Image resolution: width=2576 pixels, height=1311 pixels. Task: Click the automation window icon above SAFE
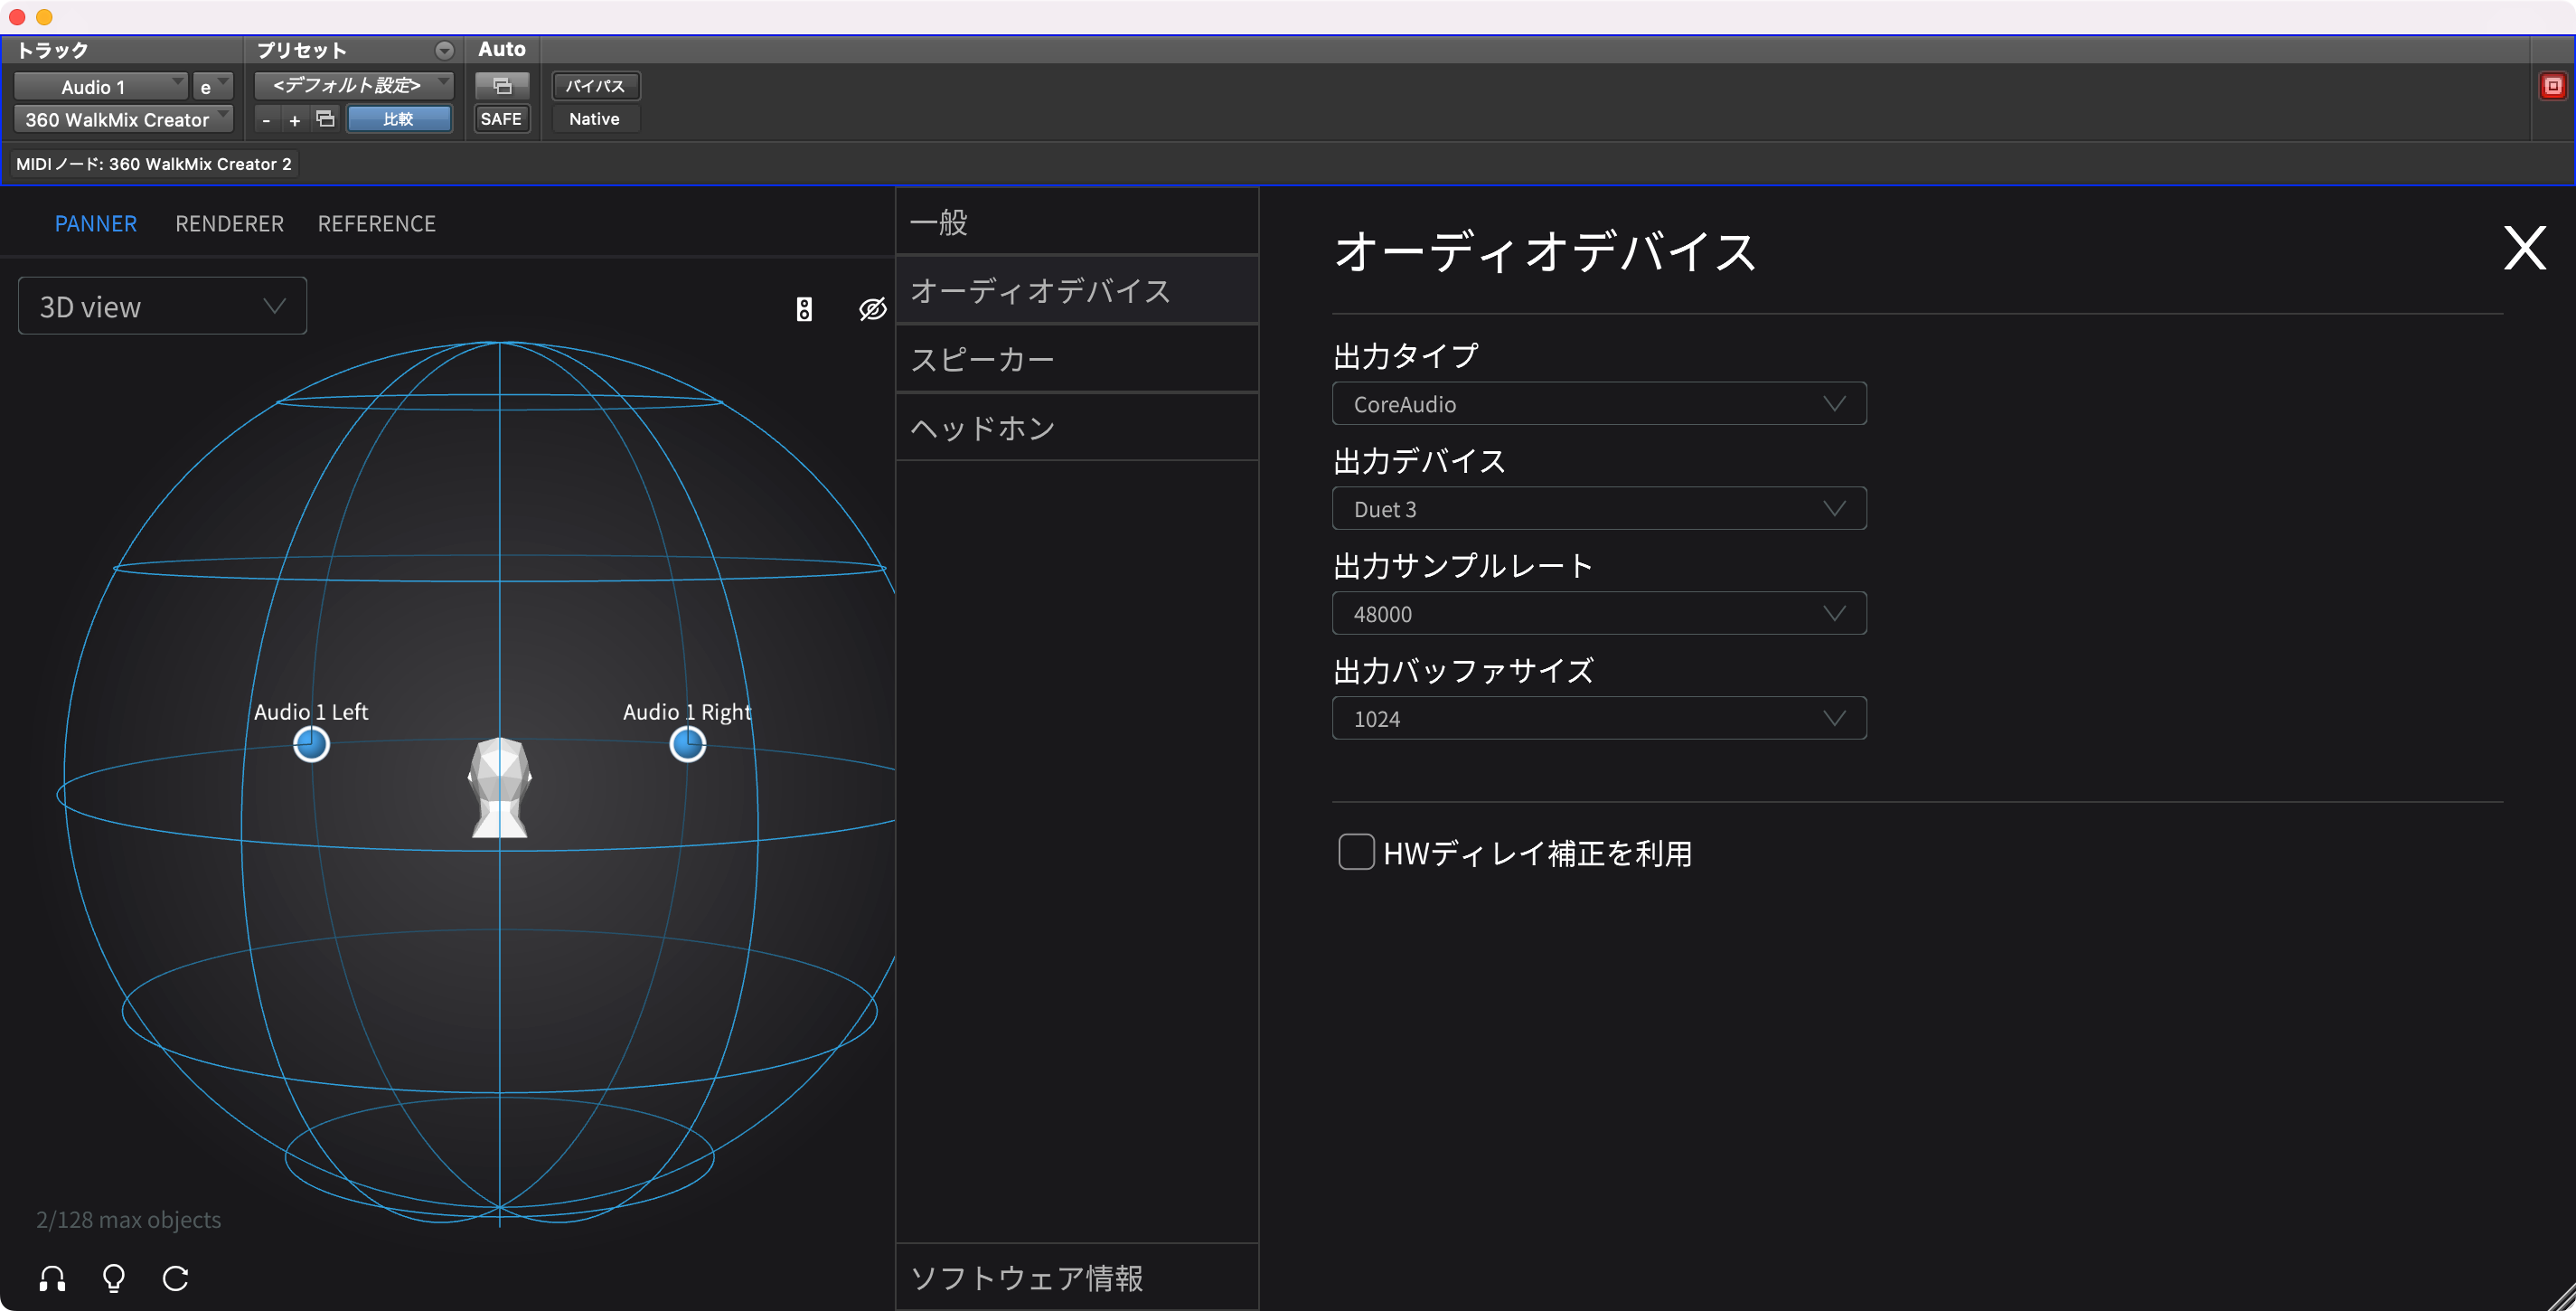click(502, 86)
